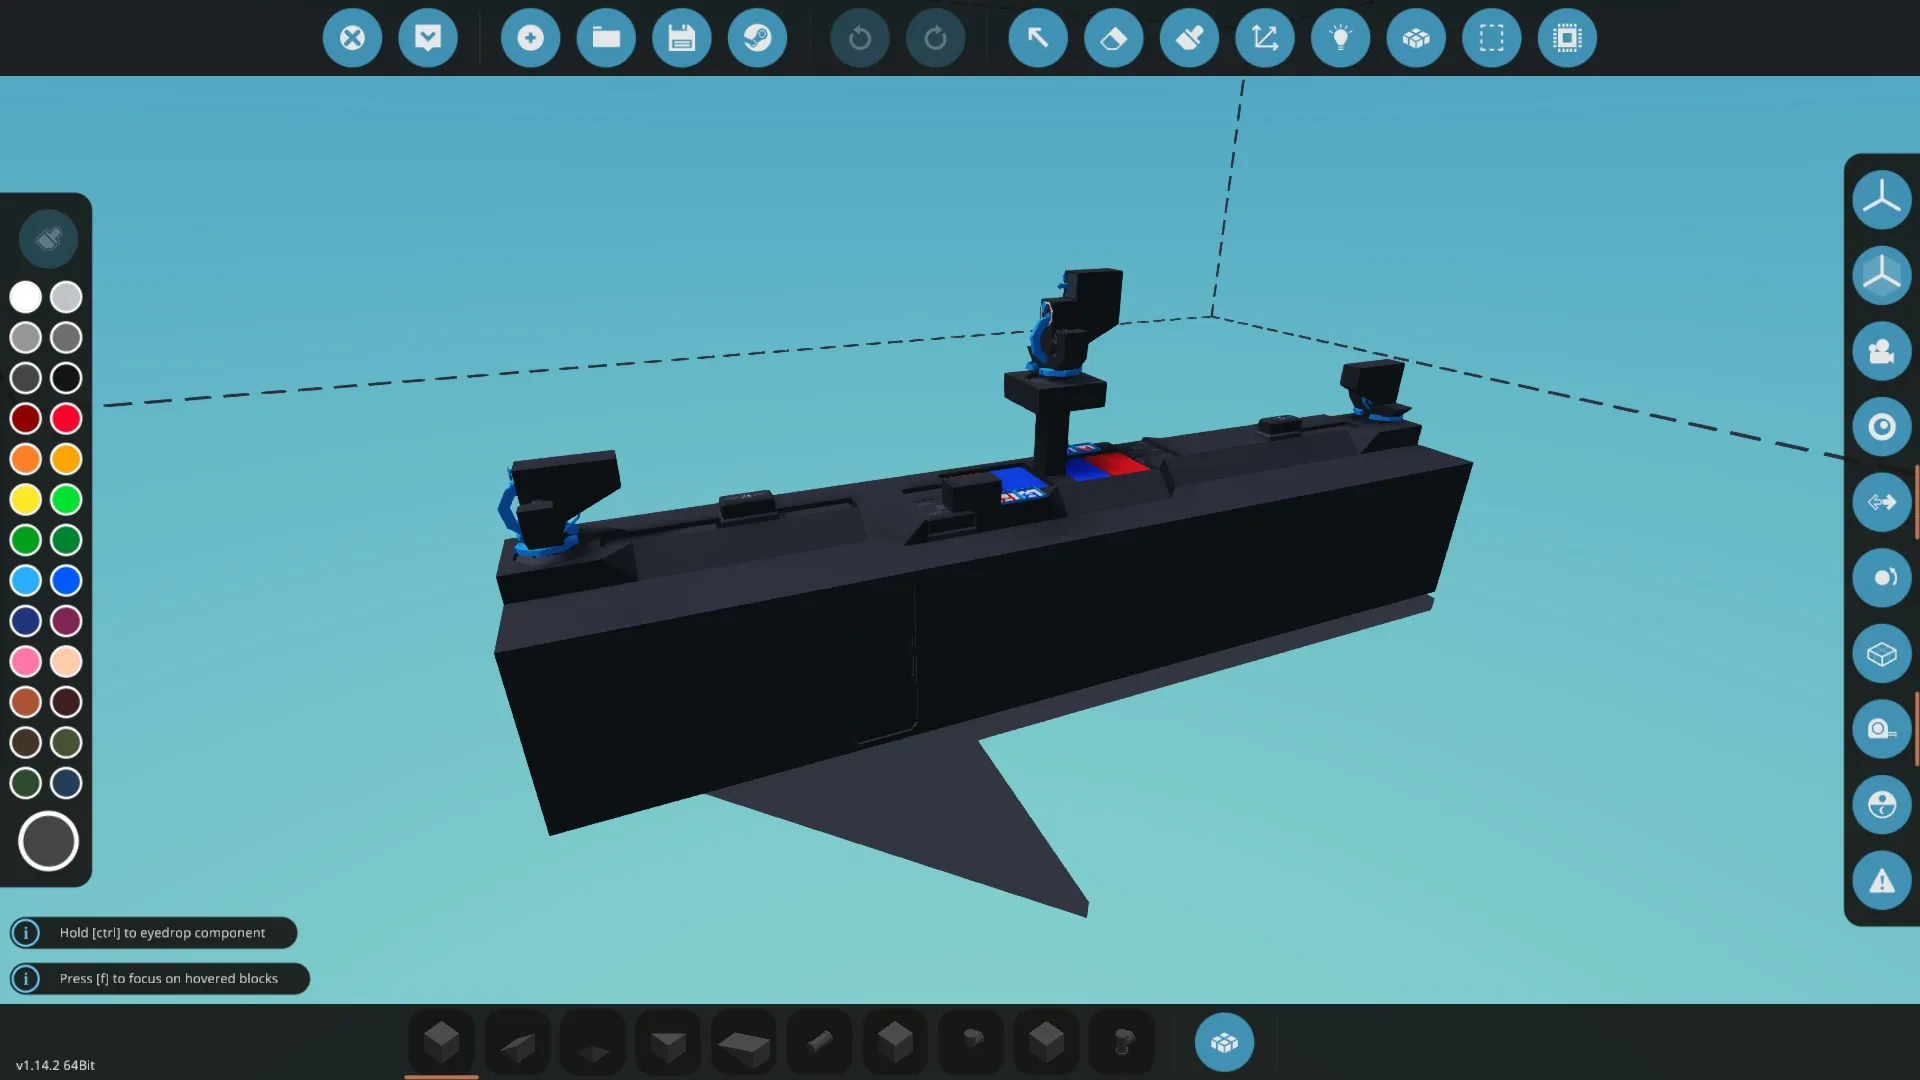This screenshot has height=1080, width=1920.
Task: Pick the bright red color swatch
Action: tap(66, 418)
